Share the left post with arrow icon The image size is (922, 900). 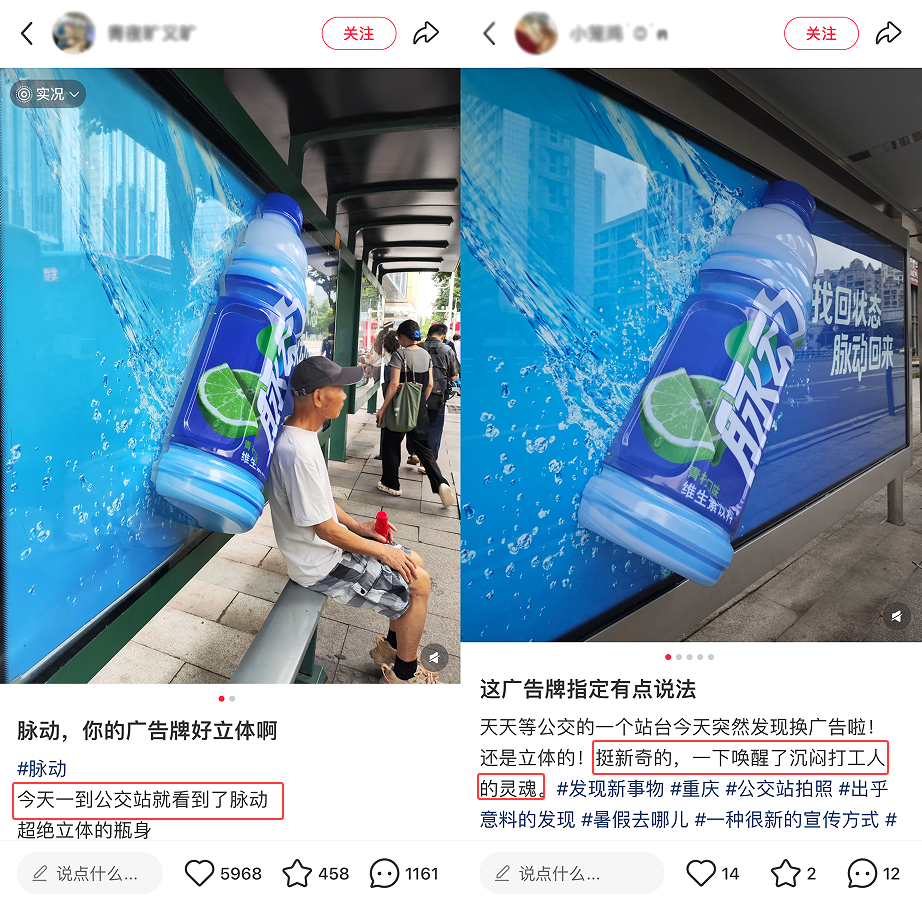point(426,34)
